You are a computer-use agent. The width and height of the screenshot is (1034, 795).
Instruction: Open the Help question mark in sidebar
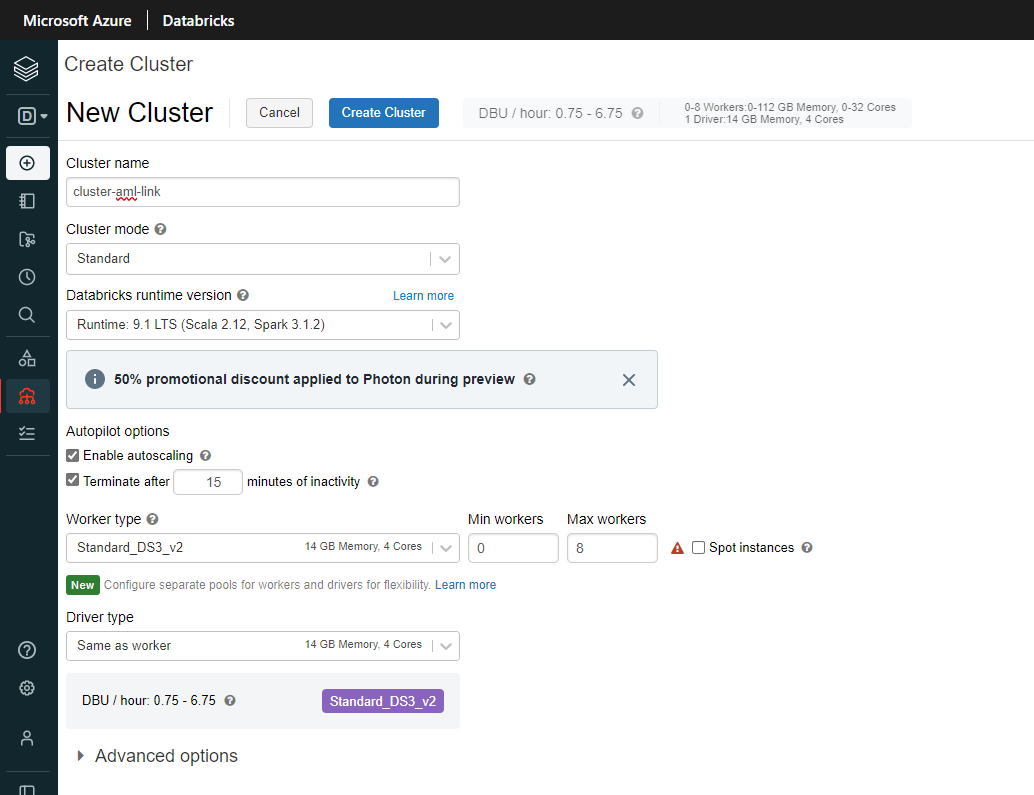point(27,650)
